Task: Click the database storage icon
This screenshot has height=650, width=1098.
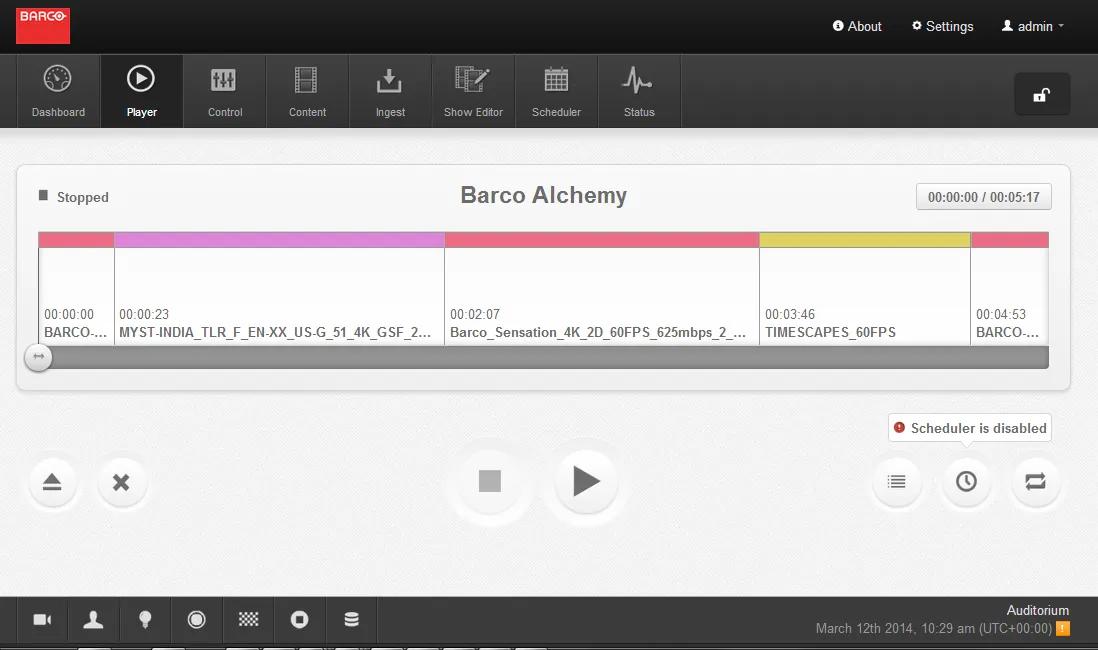Action: tap(351, 620)
